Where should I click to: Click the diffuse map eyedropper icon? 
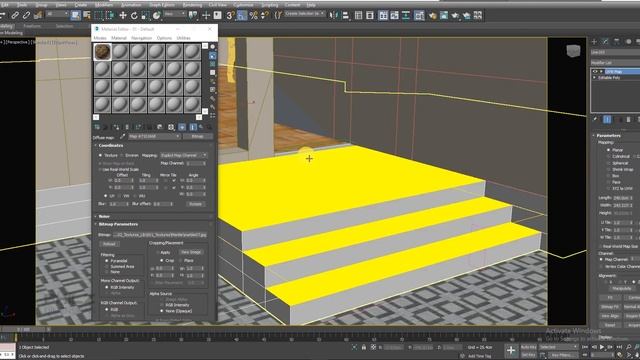tap(122, 137)
